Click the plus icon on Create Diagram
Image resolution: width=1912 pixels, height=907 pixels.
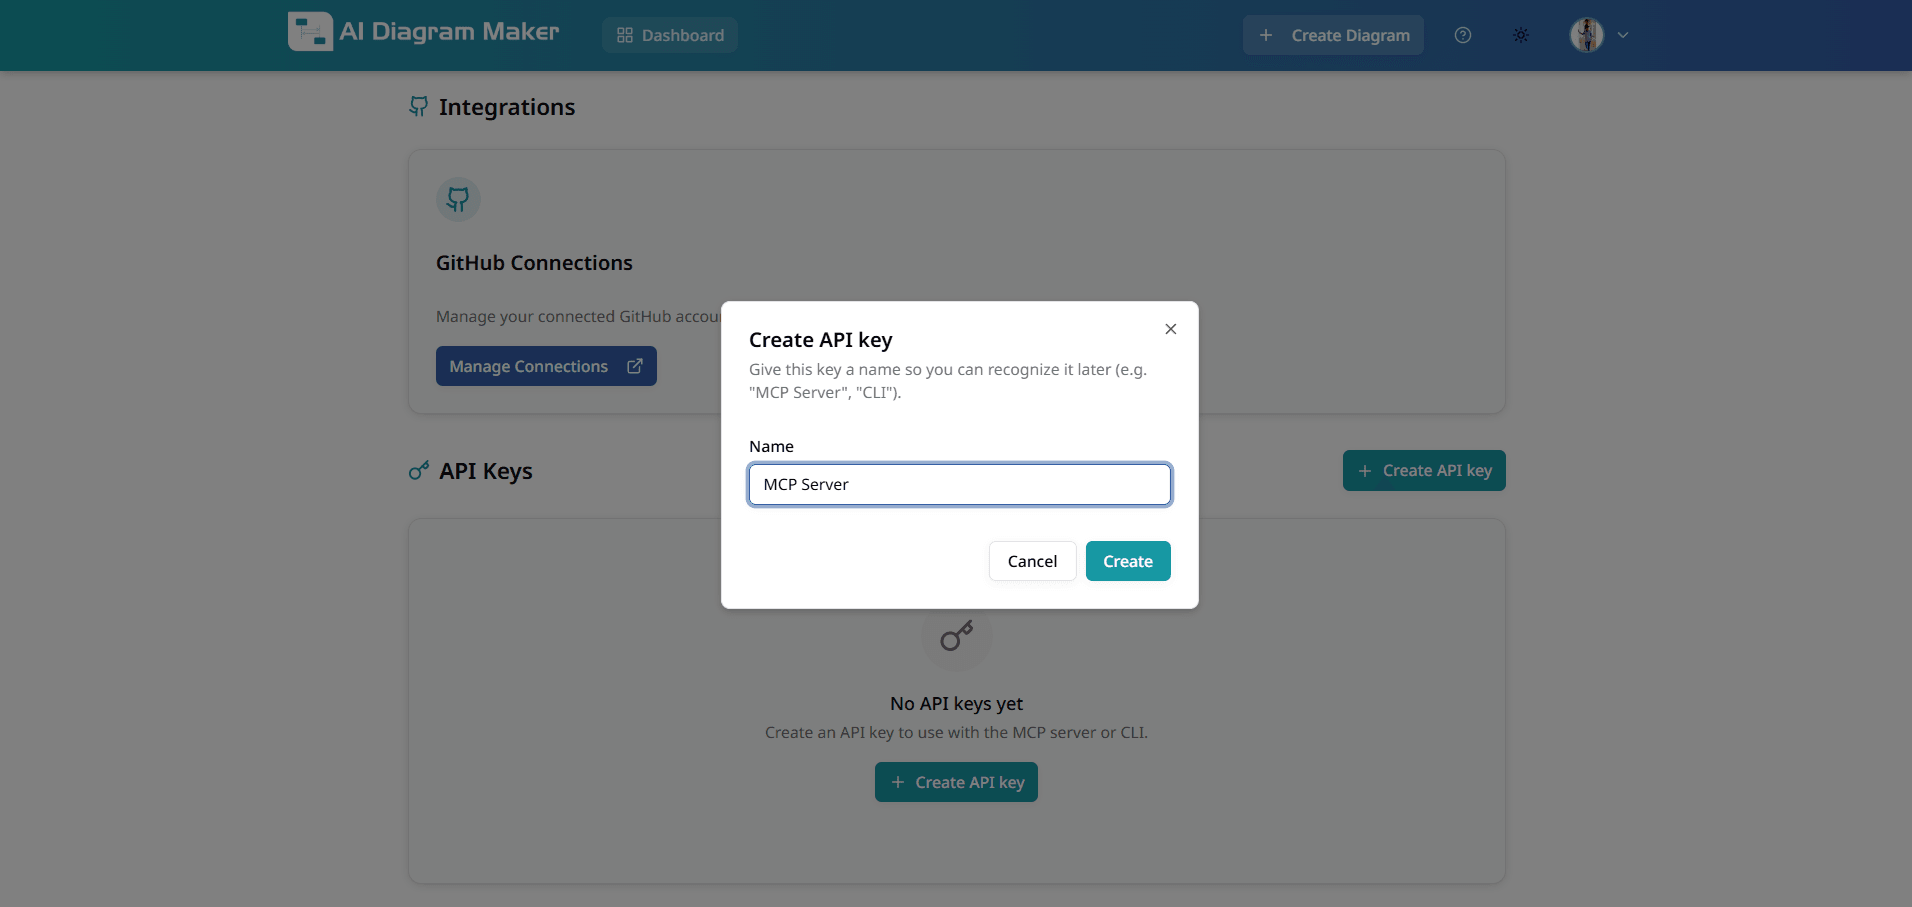pos(1266,34)
